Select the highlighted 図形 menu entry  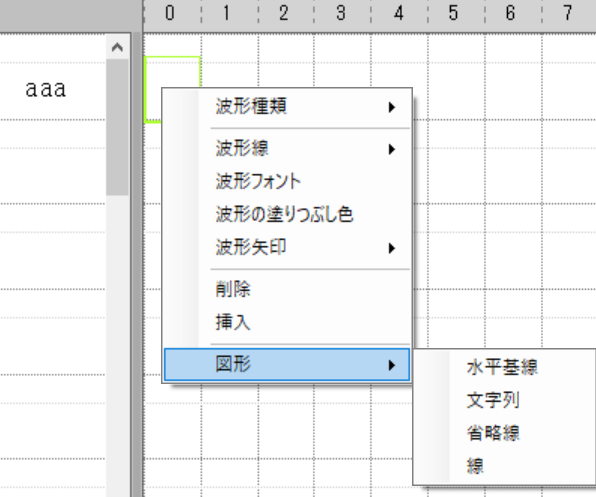point(287,364)
